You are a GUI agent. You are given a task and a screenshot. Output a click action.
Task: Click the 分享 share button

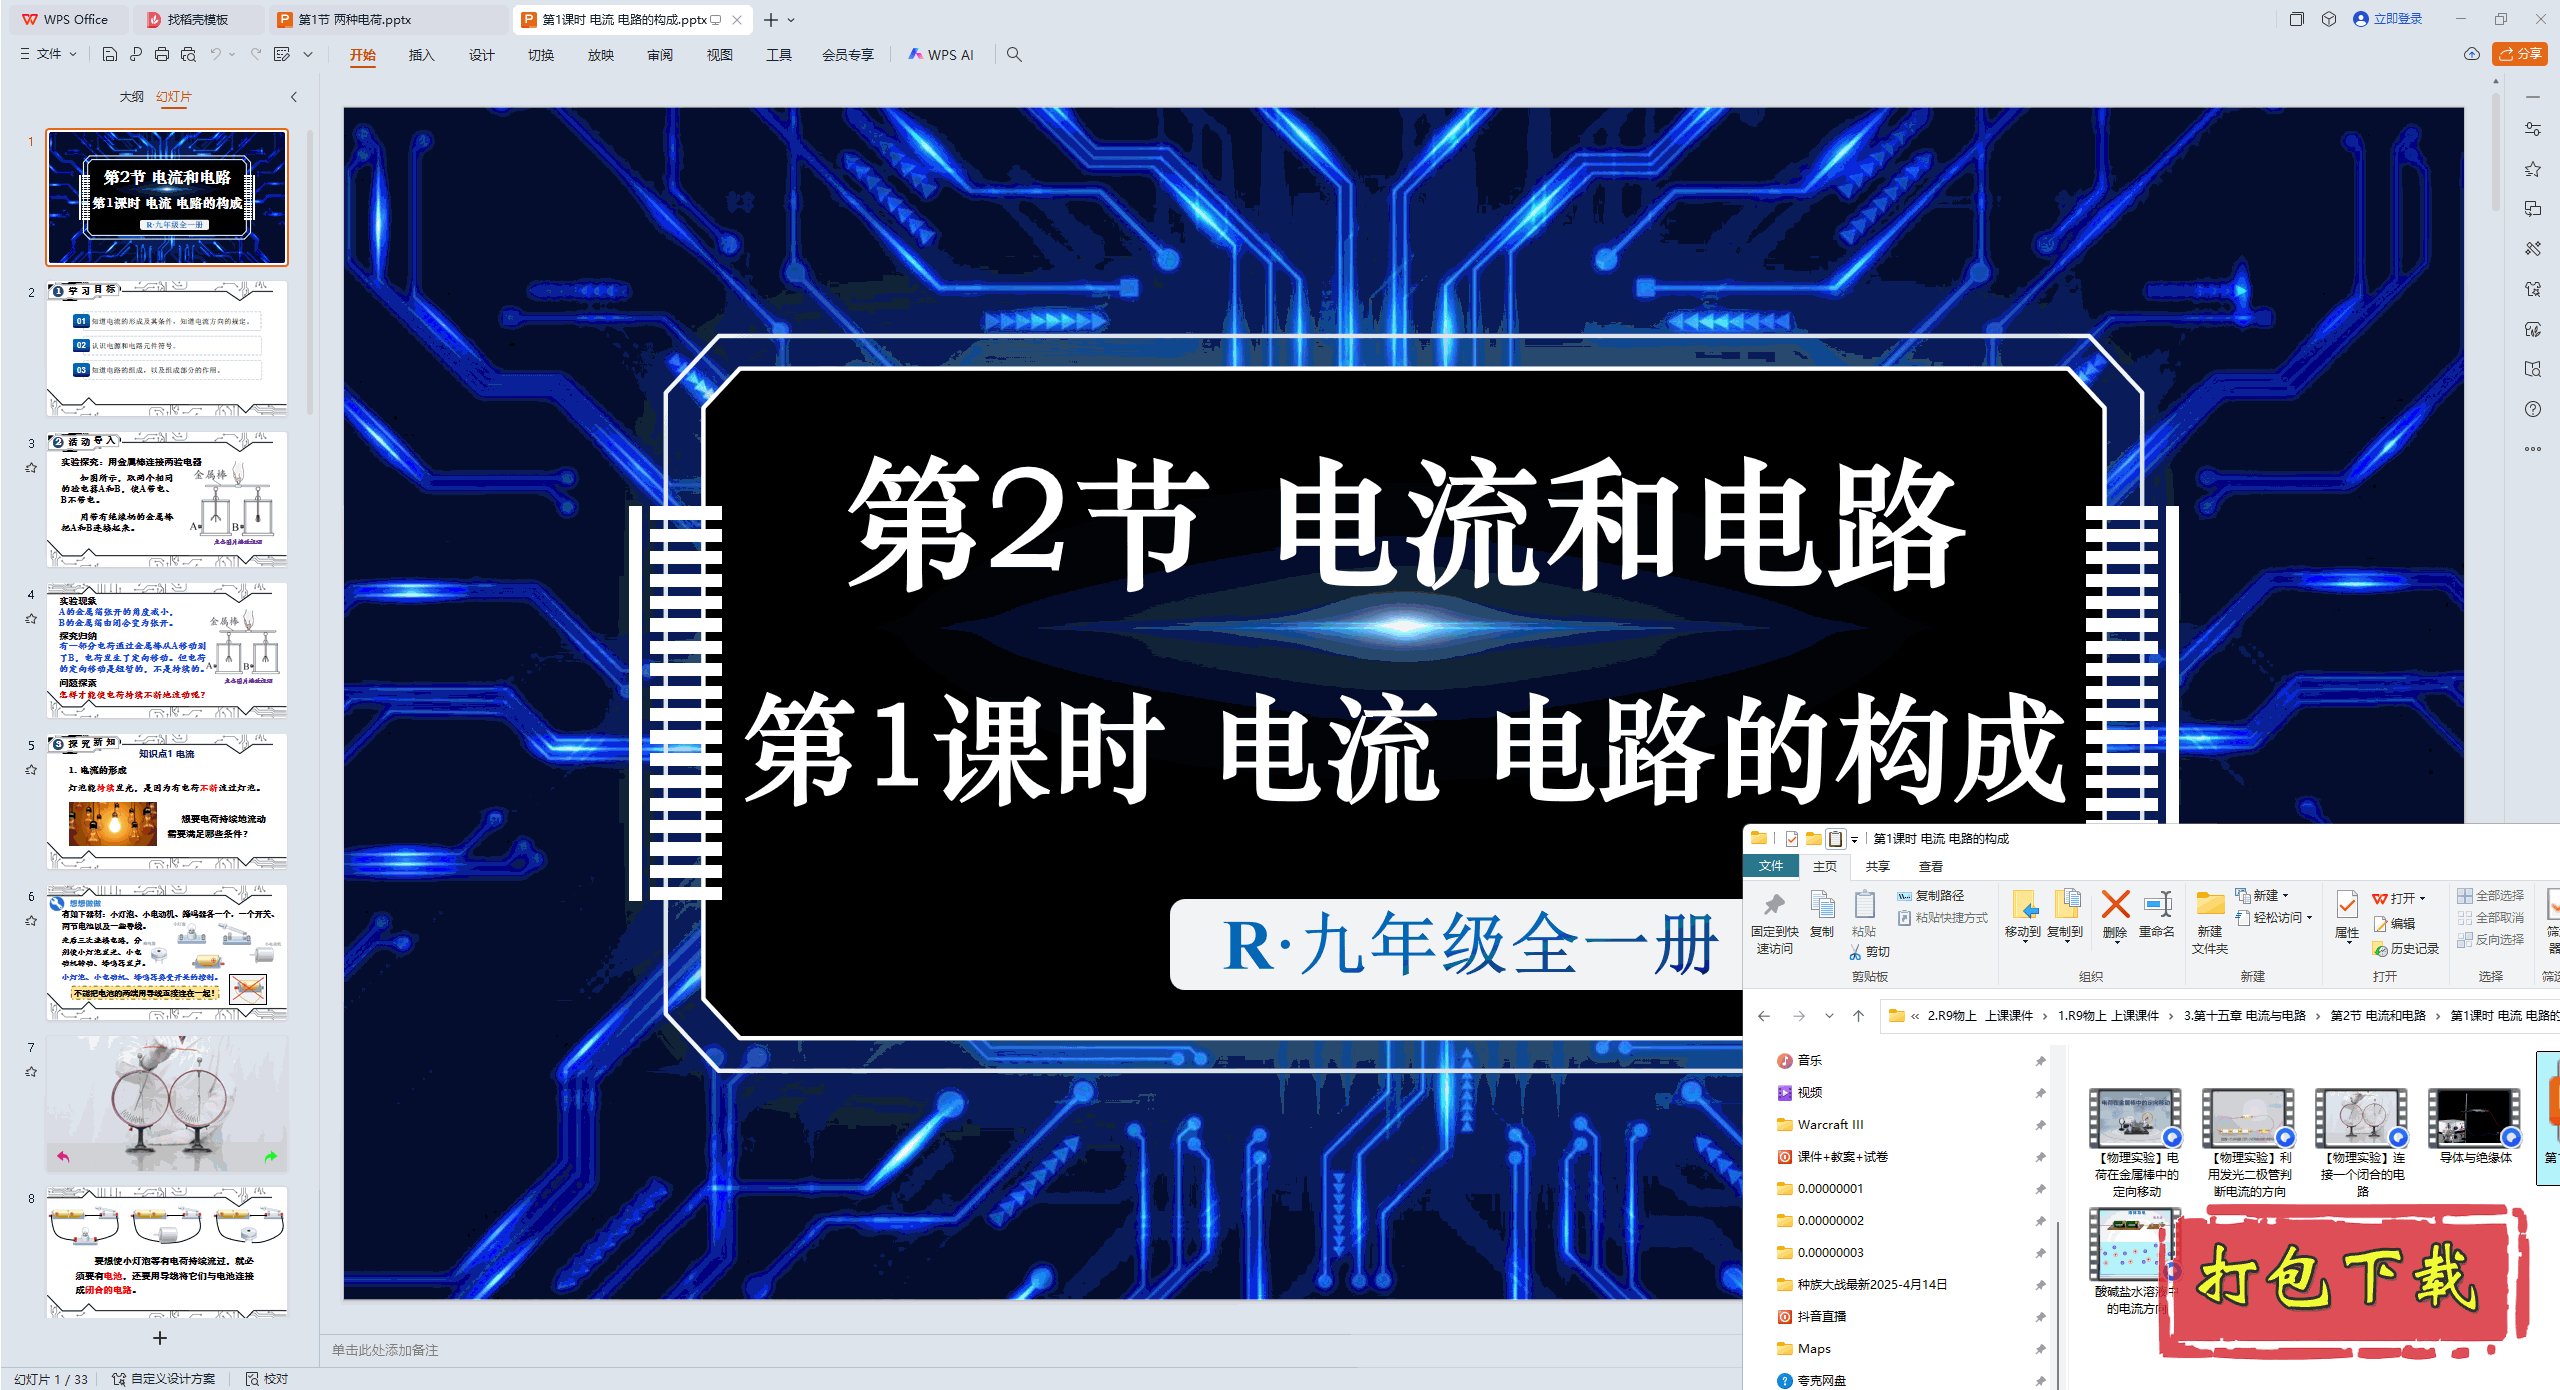2518,54
